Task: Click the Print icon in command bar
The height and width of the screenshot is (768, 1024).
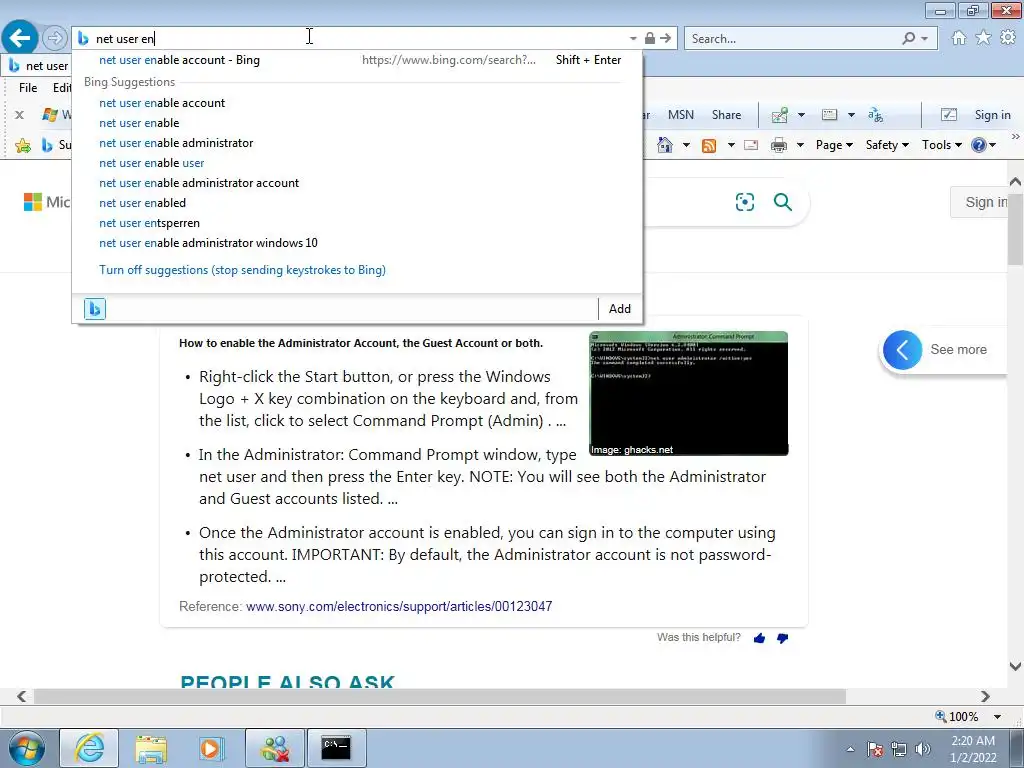Action: (778, 145)
